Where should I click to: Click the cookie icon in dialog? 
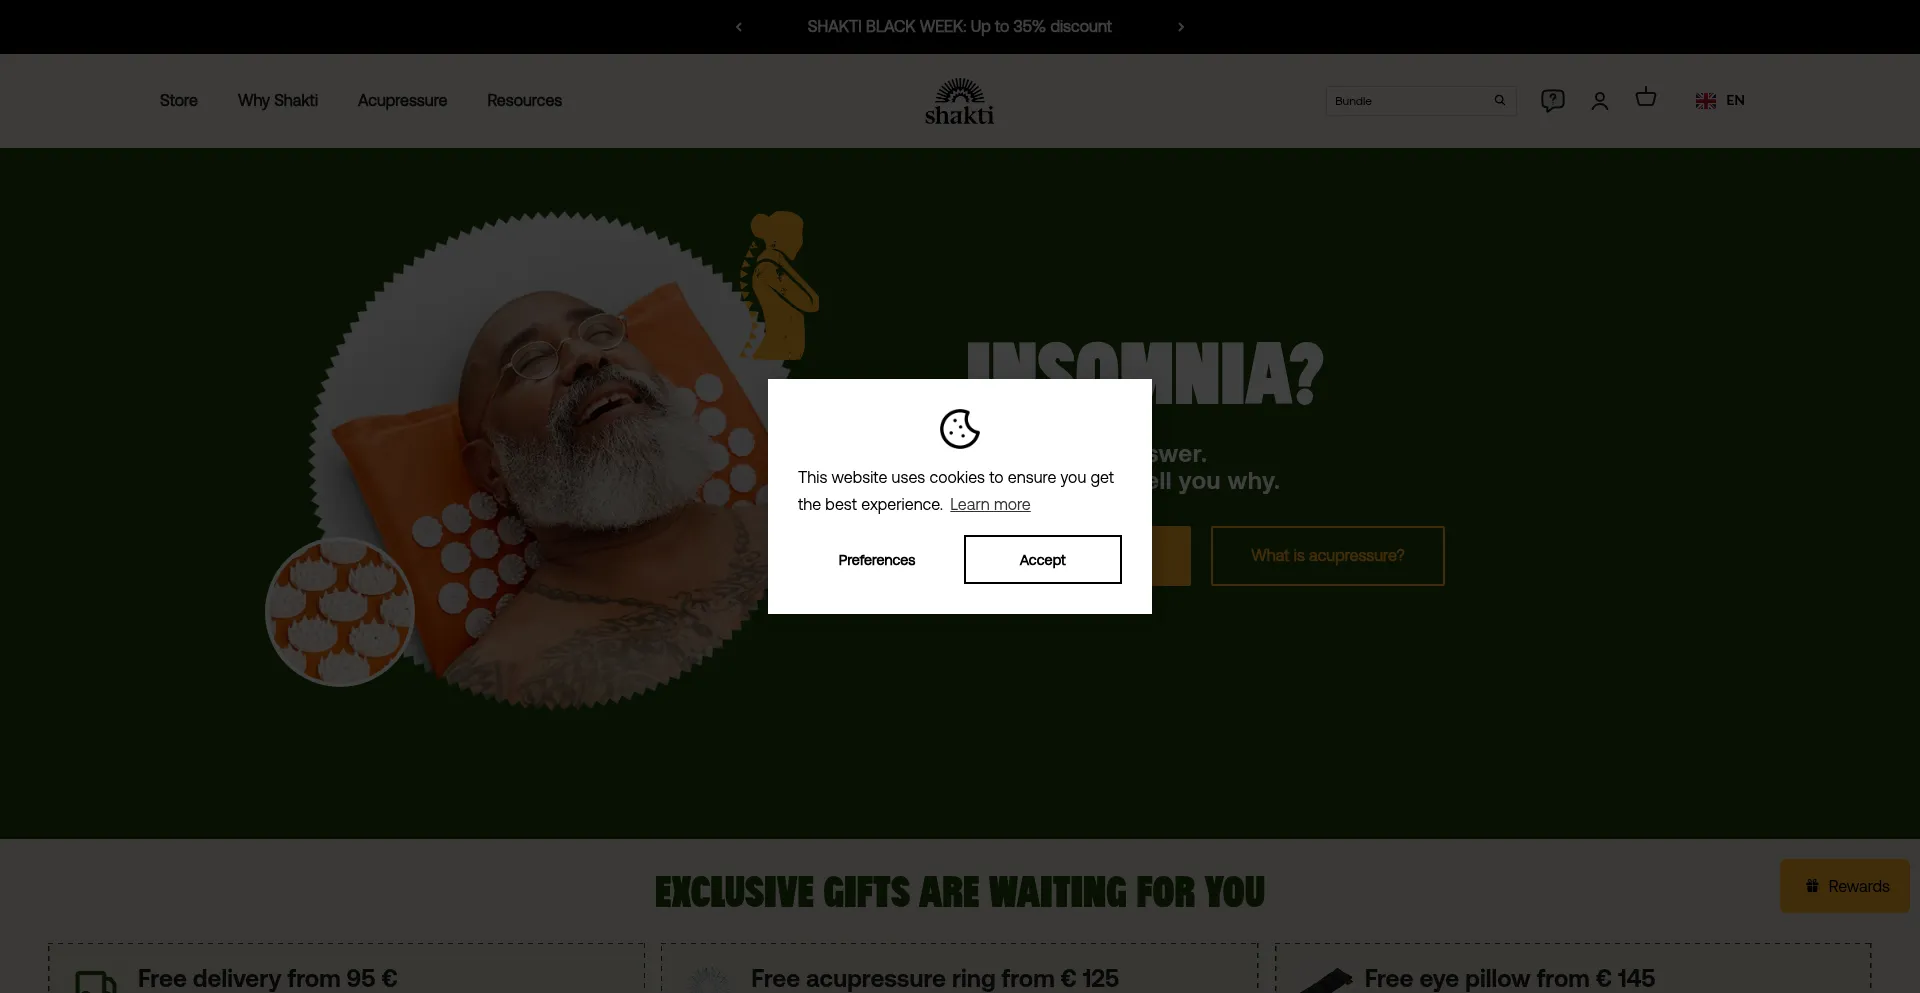(960, 429)
